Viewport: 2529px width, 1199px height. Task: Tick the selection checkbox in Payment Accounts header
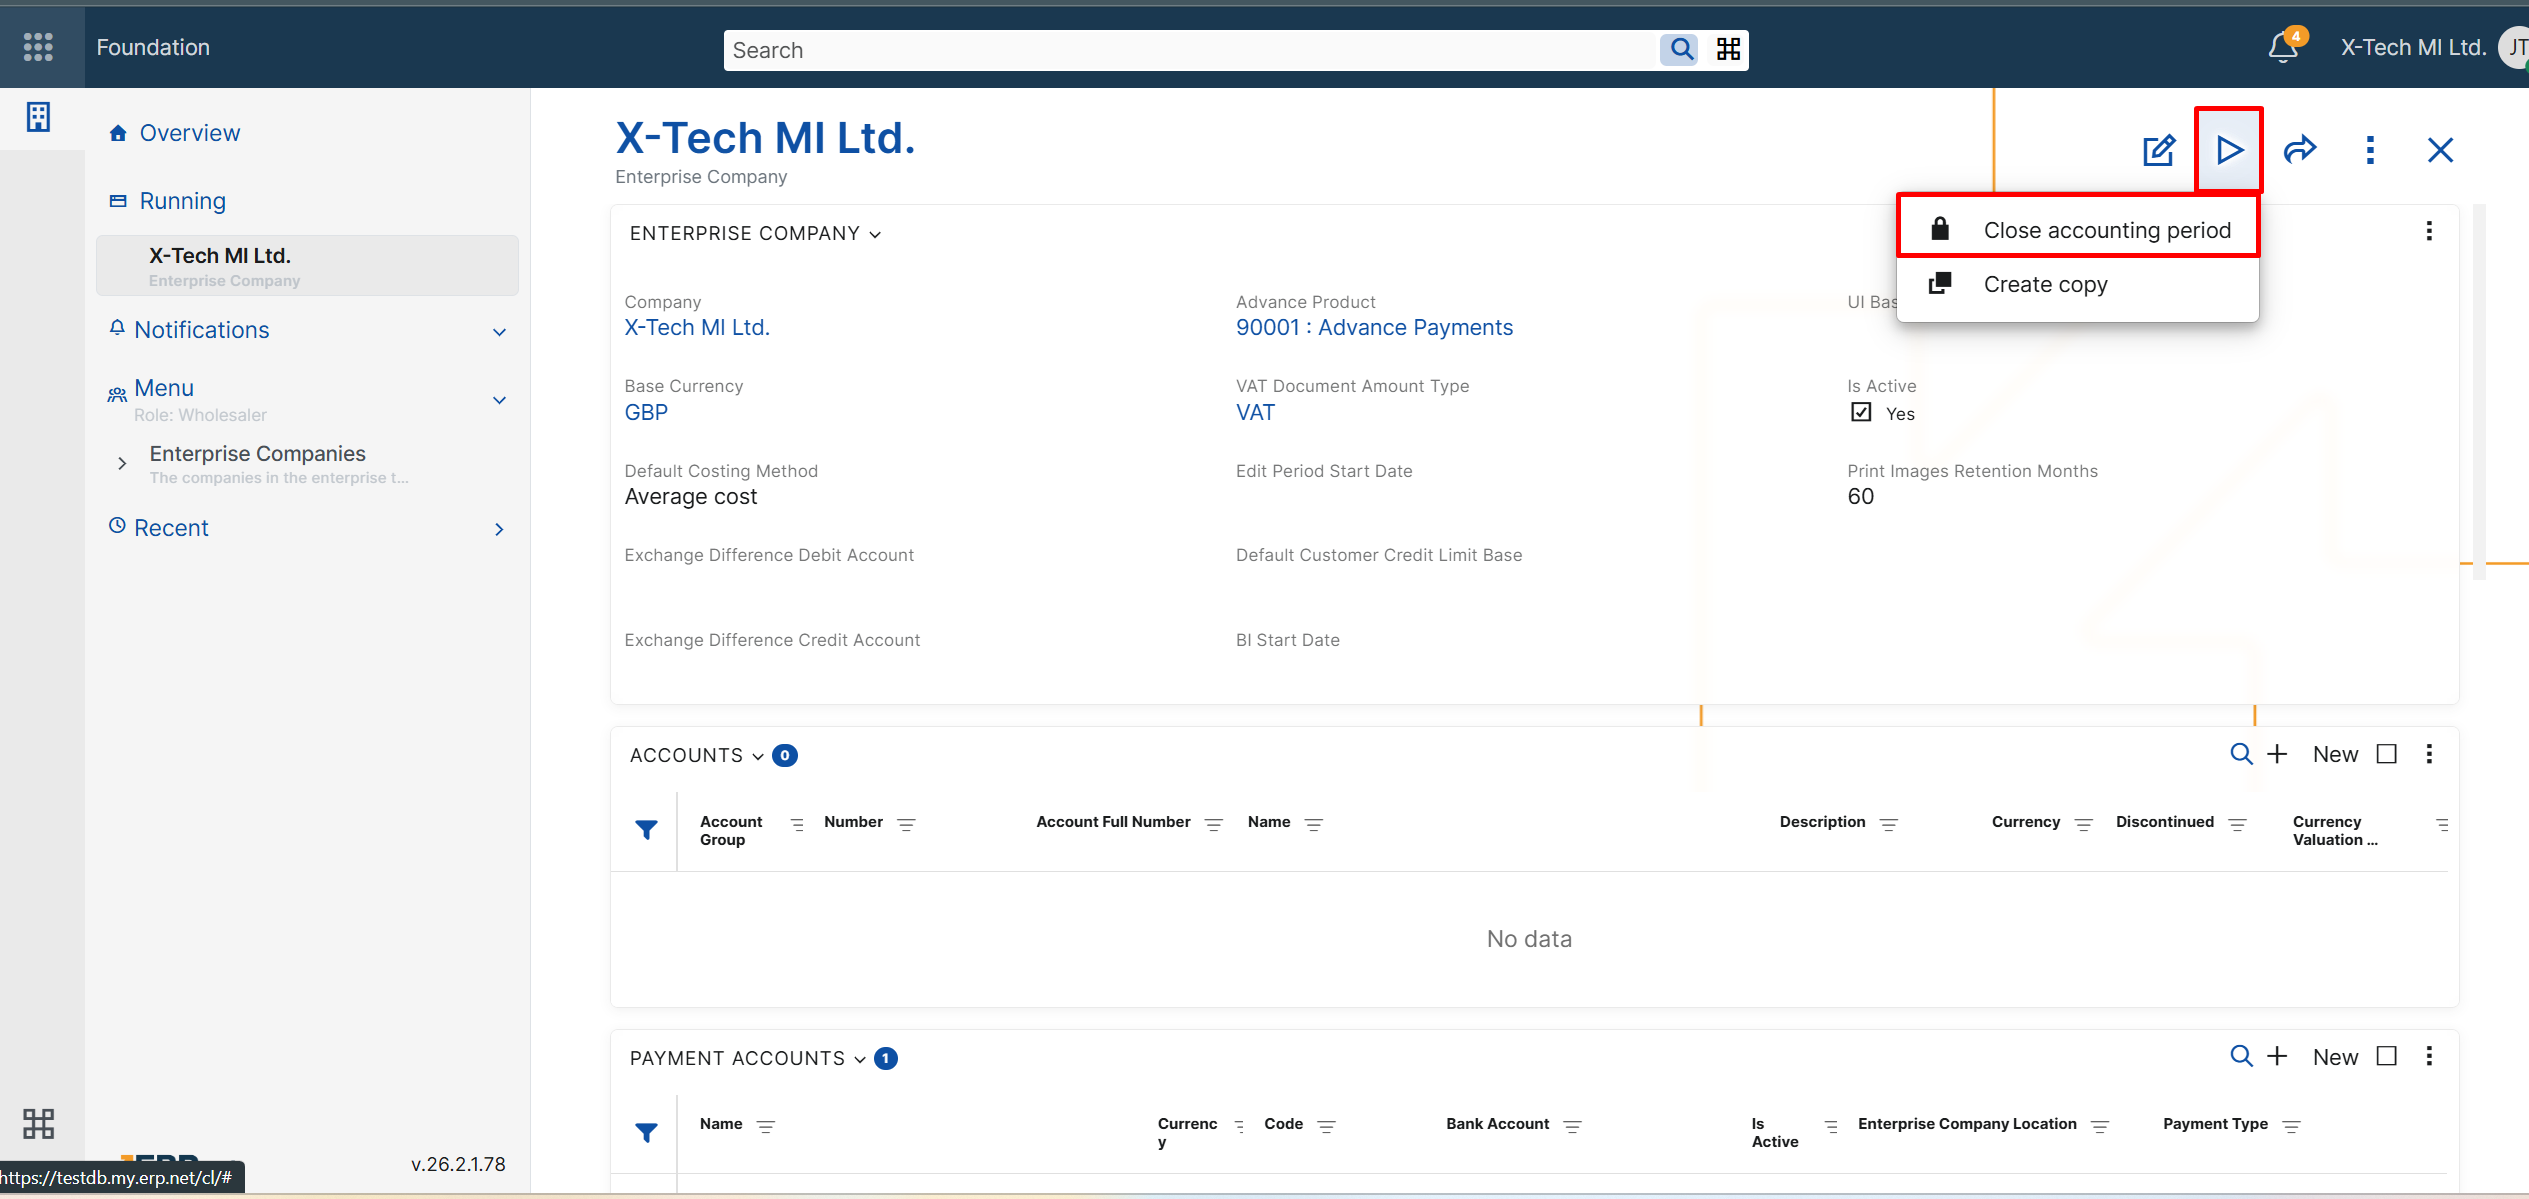click(2388, 1056)
